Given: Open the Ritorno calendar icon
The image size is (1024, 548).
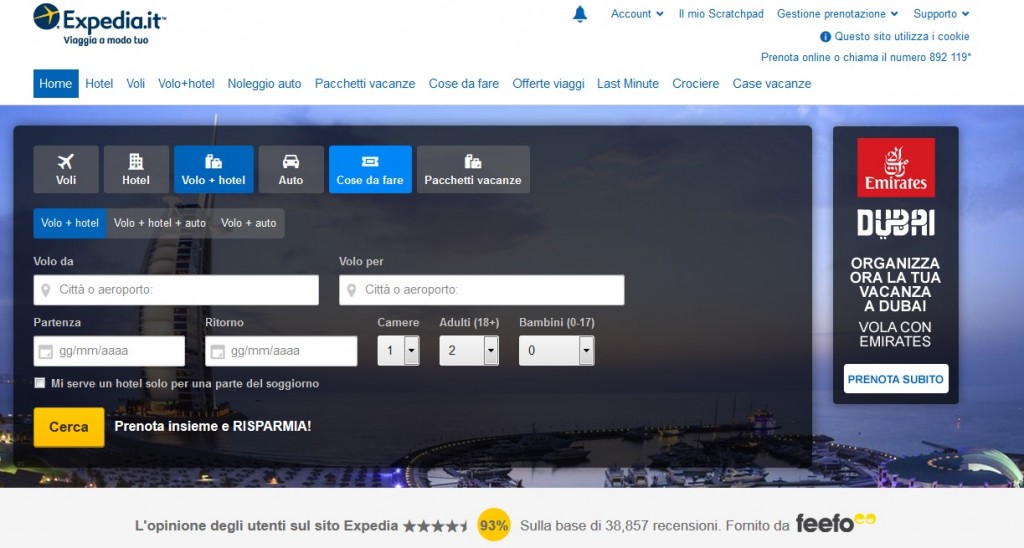Looking at the screenshot, I should coord(217,352).
